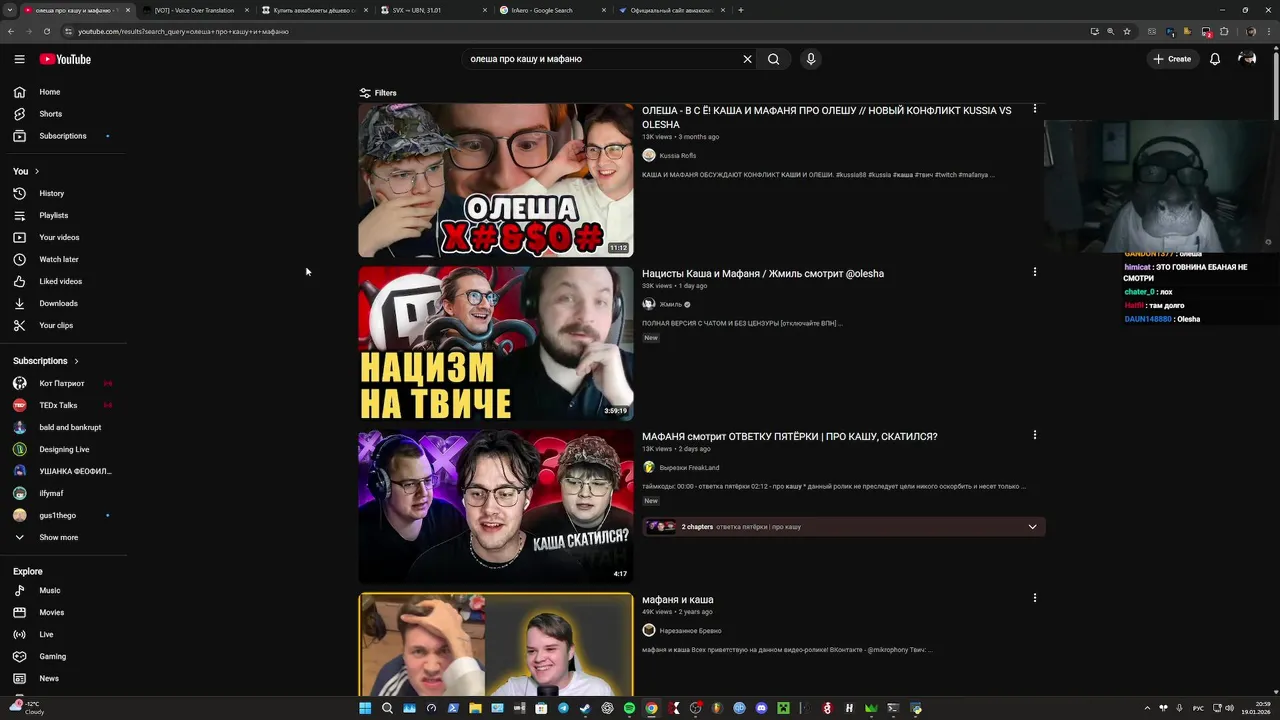Open the video titled мафаня и каша
This screenshot has height=720, width=1280.
click(678, 600)
